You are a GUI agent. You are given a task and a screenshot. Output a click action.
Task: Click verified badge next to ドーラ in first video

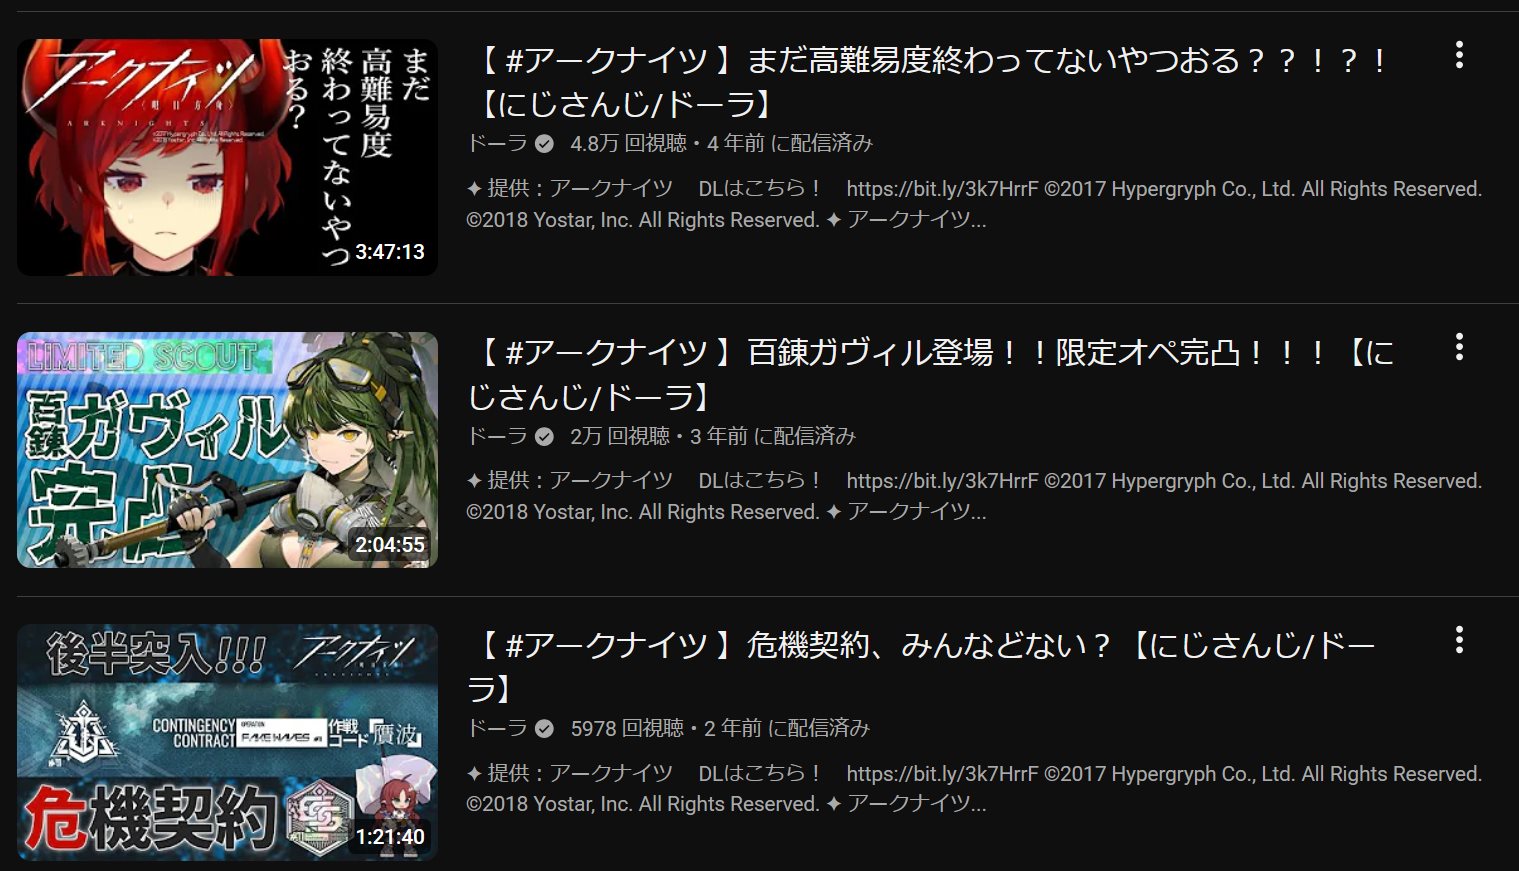pyautogui.click(x=544, y=144)
